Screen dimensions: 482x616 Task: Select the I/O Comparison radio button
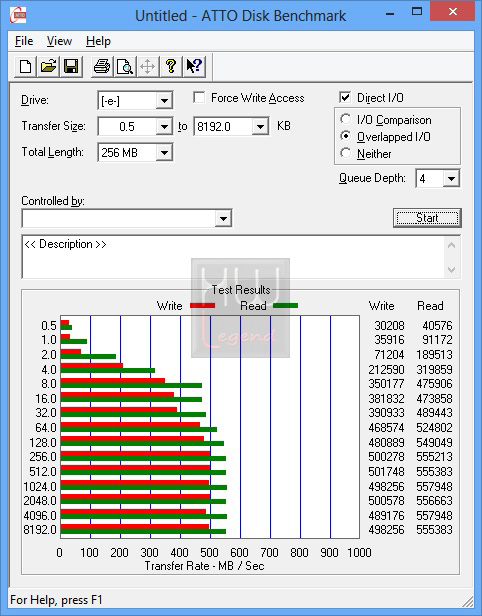(345, 119)
